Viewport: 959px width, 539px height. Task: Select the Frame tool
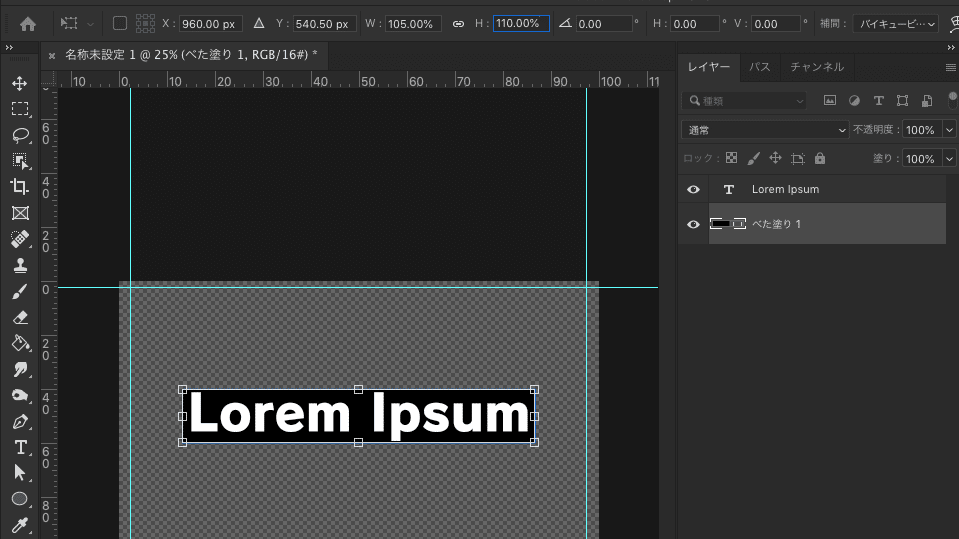coord(20,213)
